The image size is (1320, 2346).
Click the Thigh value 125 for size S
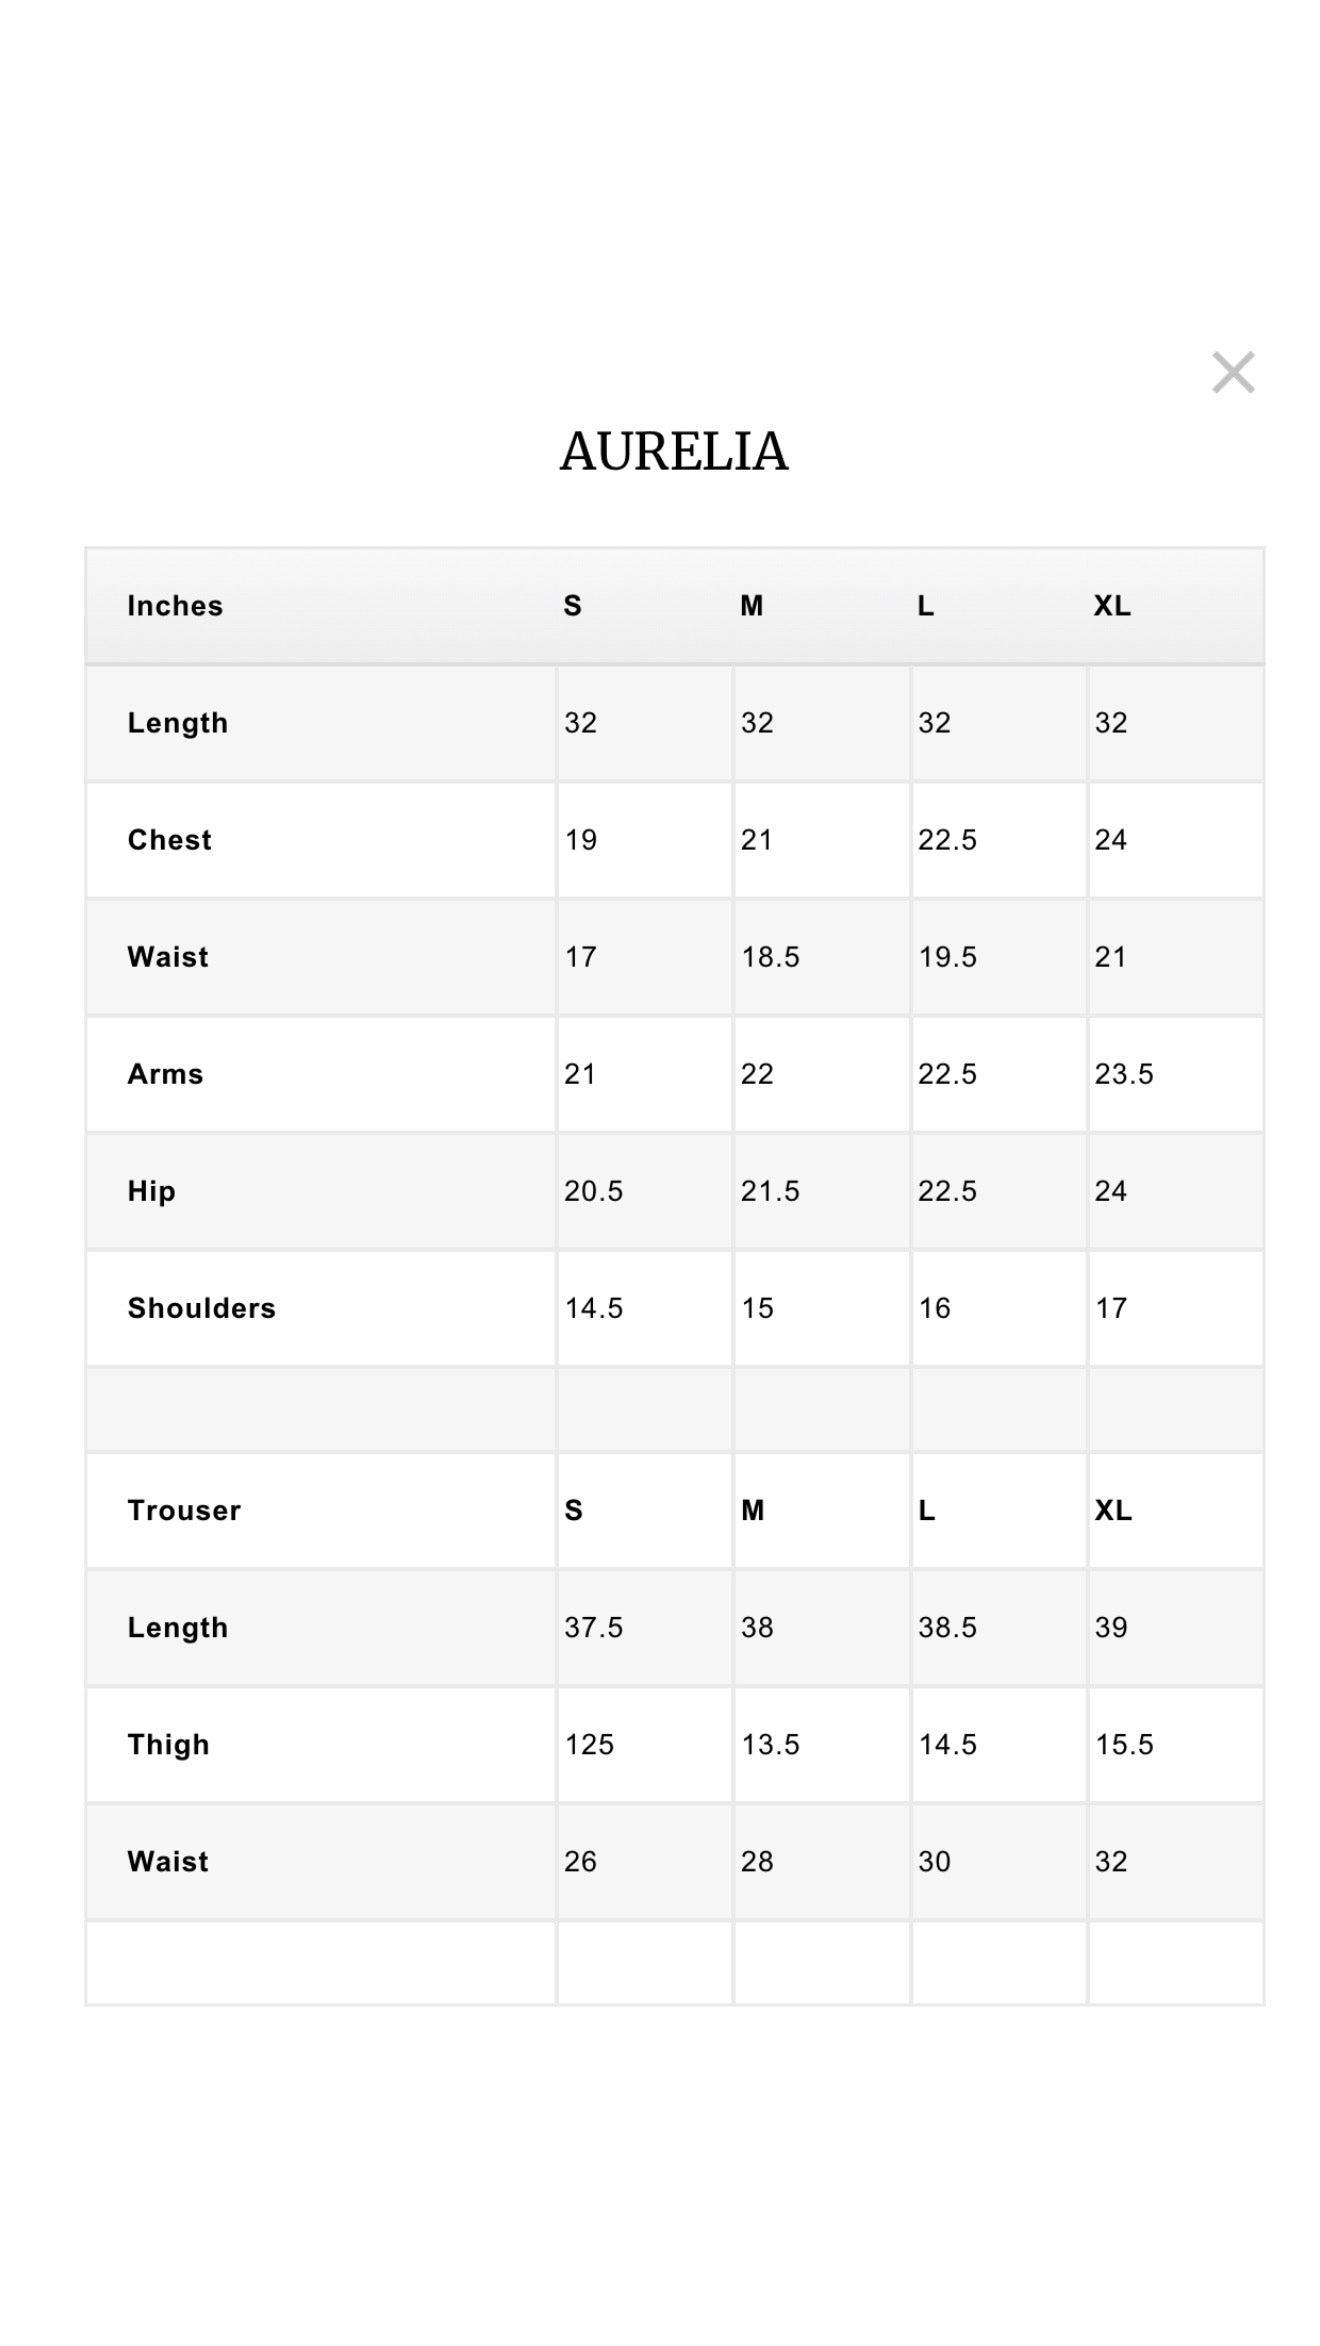point(589,1744)
